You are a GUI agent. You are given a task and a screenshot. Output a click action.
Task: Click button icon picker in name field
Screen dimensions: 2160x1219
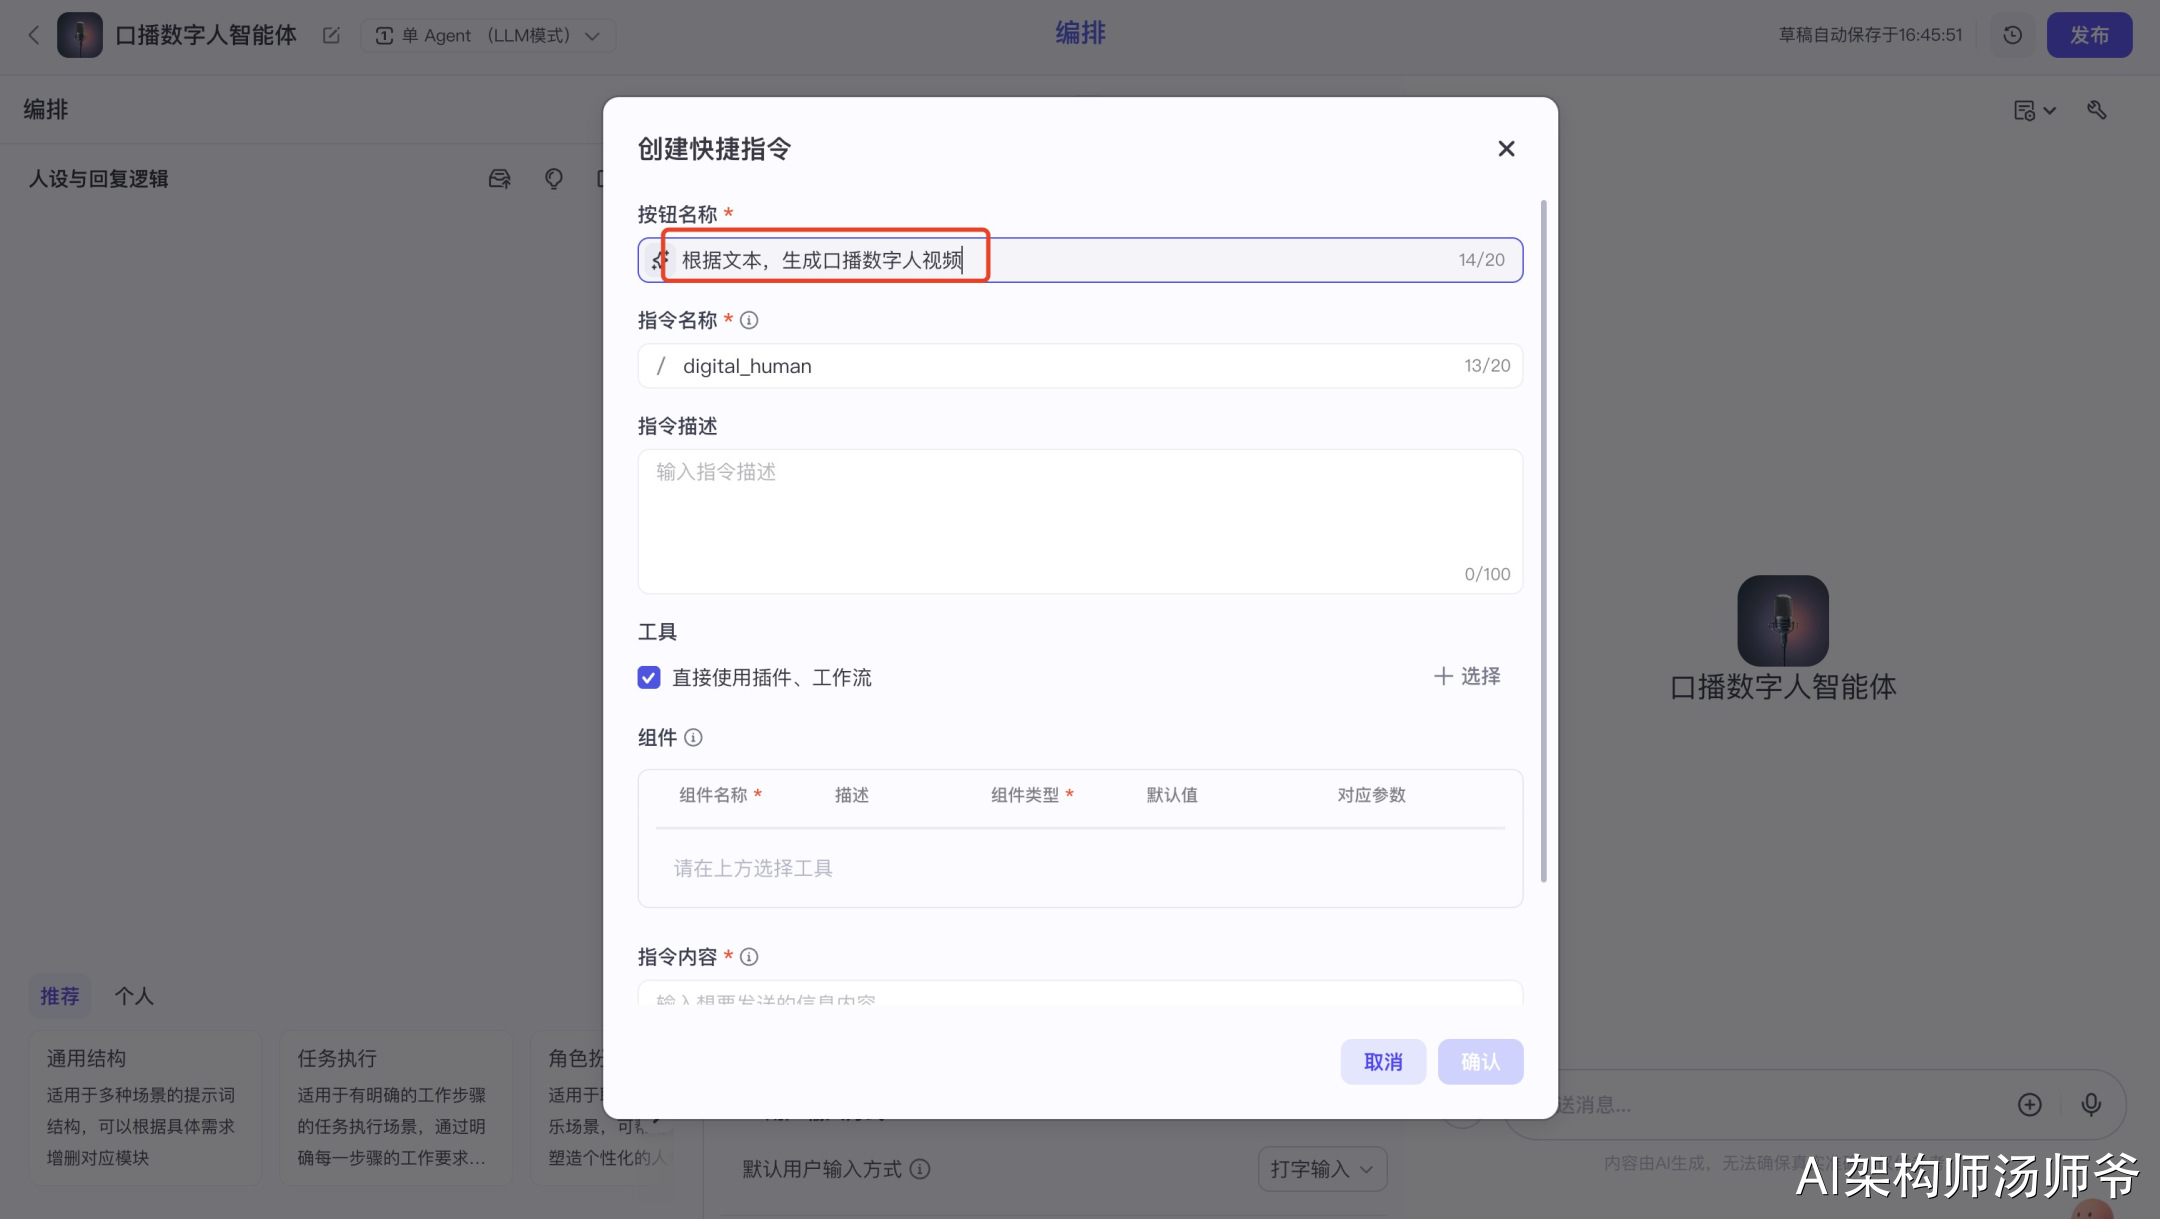(659, 260)
